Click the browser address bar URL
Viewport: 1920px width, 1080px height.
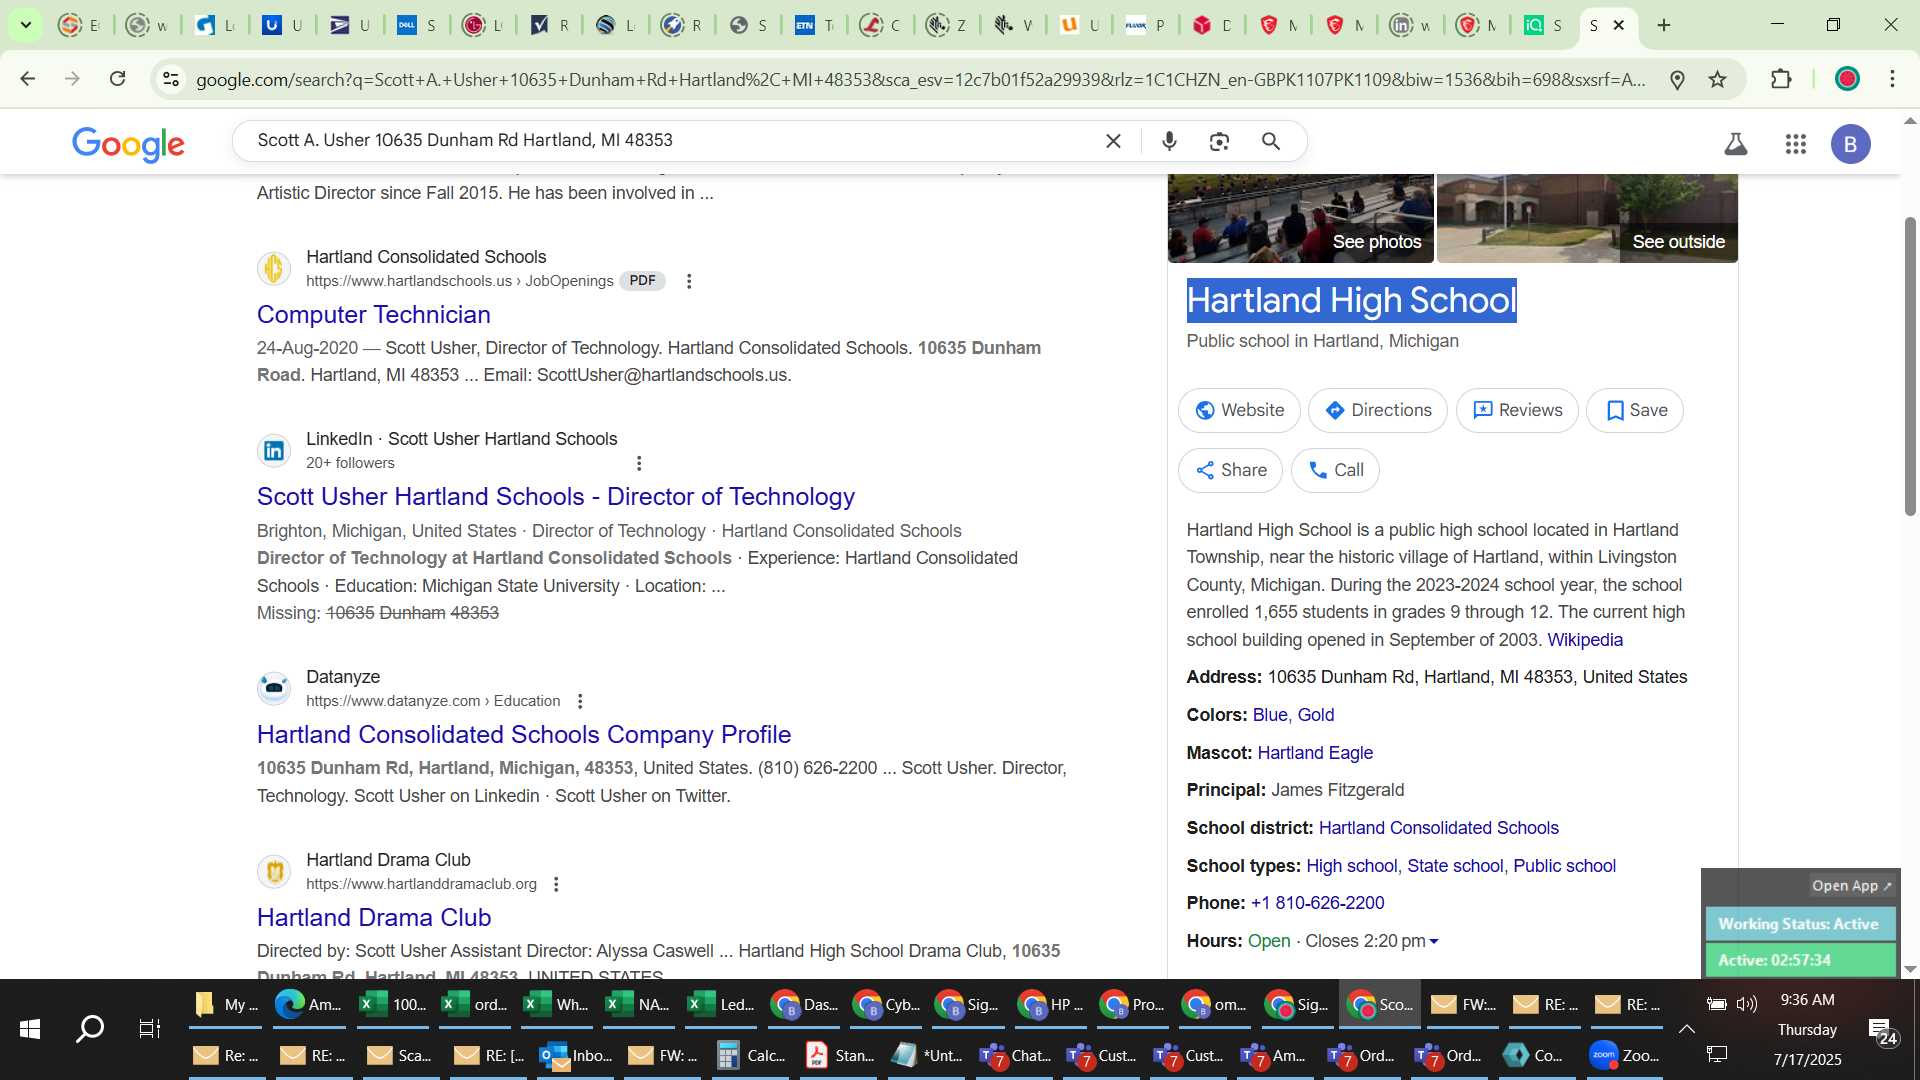920,79
